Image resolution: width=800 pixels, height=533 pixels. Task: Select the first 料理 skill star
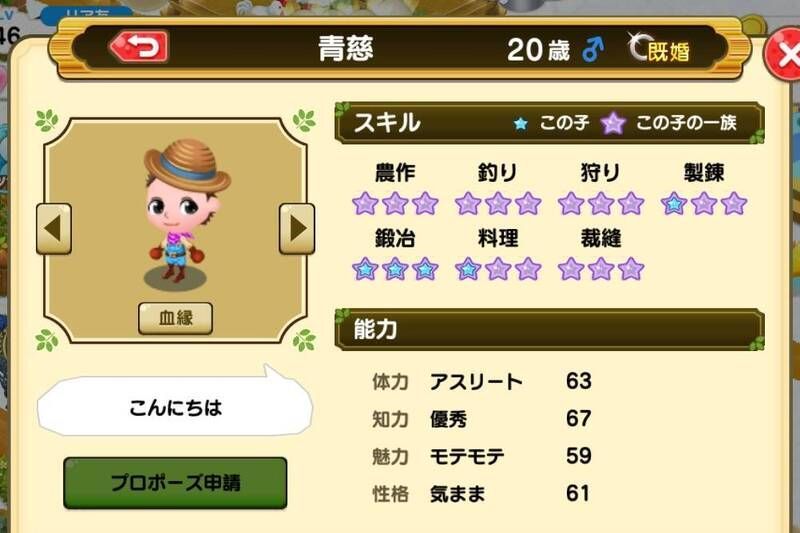pyautogui.click(x=468, y=269)
